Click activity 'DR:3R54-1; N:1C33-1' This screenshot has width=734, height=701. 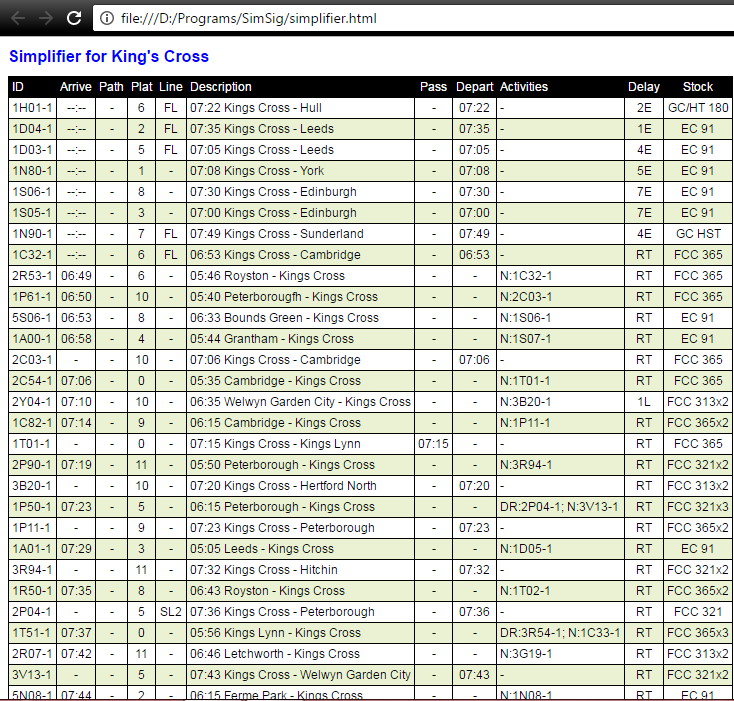pyautogui.click(x=560, y=633)
